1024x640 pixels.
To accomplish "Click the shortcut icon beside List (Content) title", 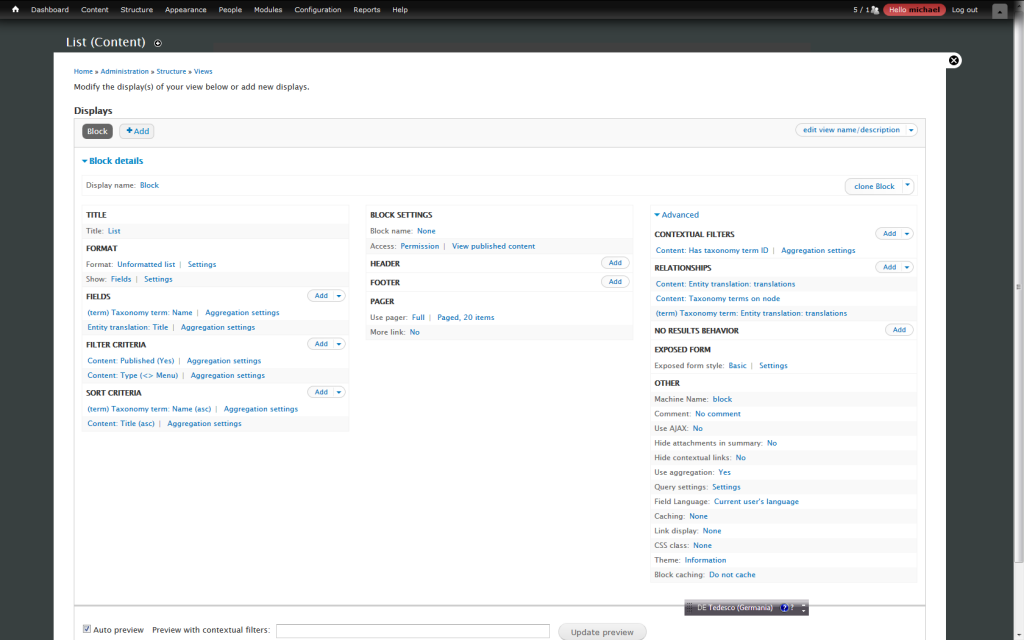I will coord(158,43).
